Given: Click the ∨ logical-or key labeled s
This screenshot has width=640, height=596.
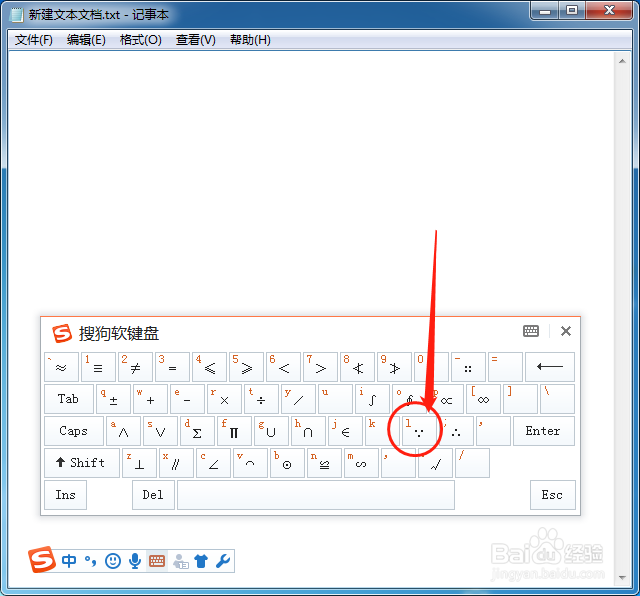Looking at the screenshot, I should (160, 431).
